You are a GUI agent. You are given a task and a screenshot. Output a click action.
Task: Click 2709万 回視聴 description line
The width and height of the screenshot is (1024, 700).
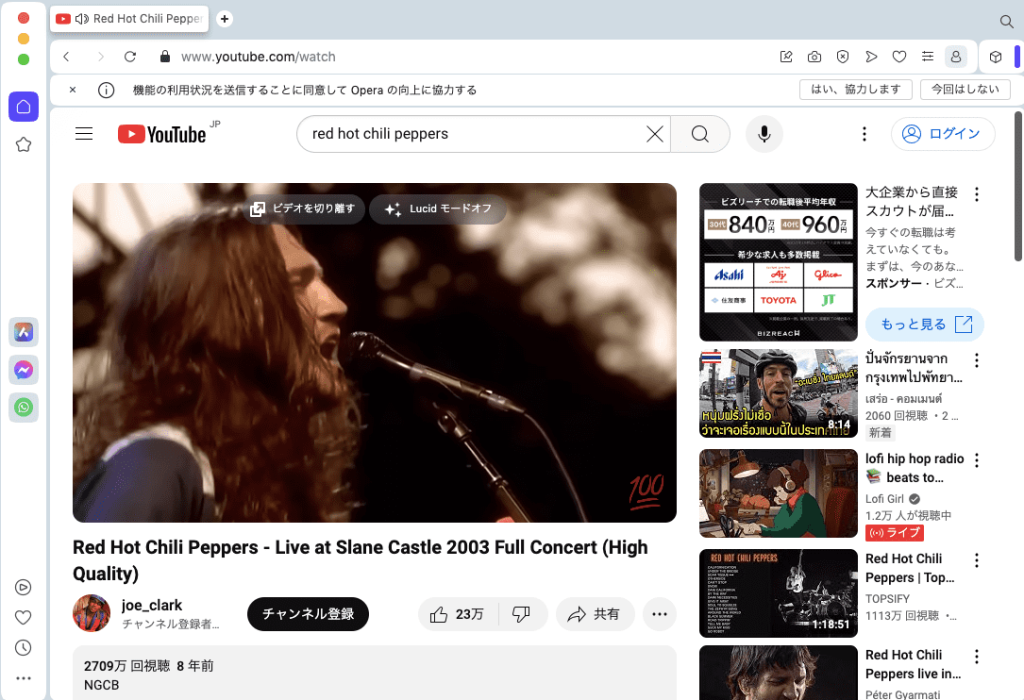point(148,666)
